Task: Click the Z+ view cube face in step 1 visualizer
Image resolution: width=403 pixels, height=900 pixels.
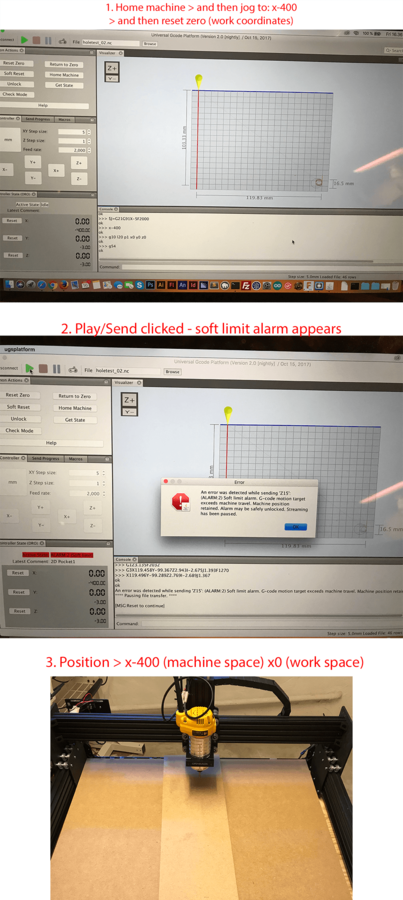Action: pos(112,68)
